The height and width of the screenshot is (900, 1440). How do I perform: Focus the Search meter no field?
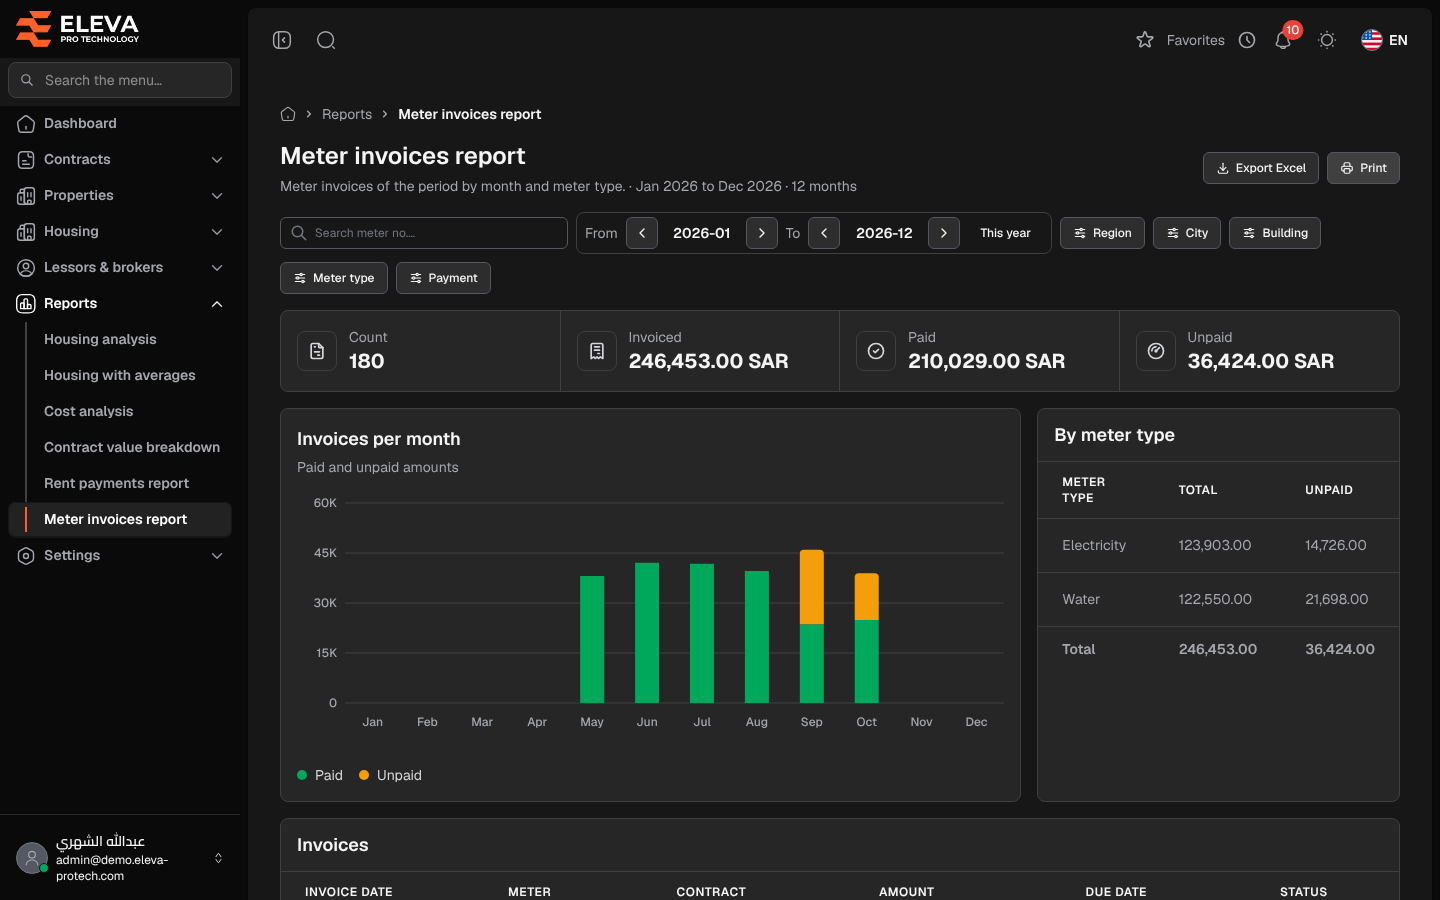[424, 233]
